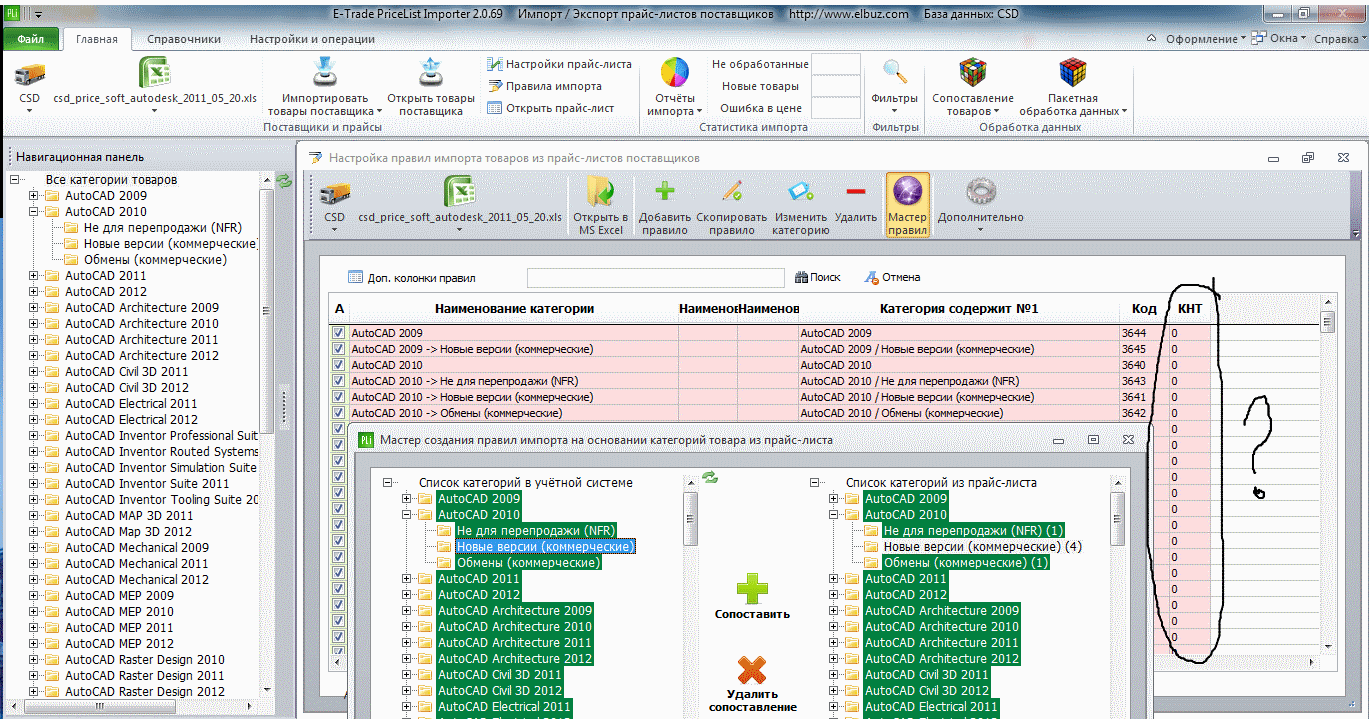
Task: Uncheck AutoCAD 2009 -> Новые версии row checkbox
Action: point(338,349)
